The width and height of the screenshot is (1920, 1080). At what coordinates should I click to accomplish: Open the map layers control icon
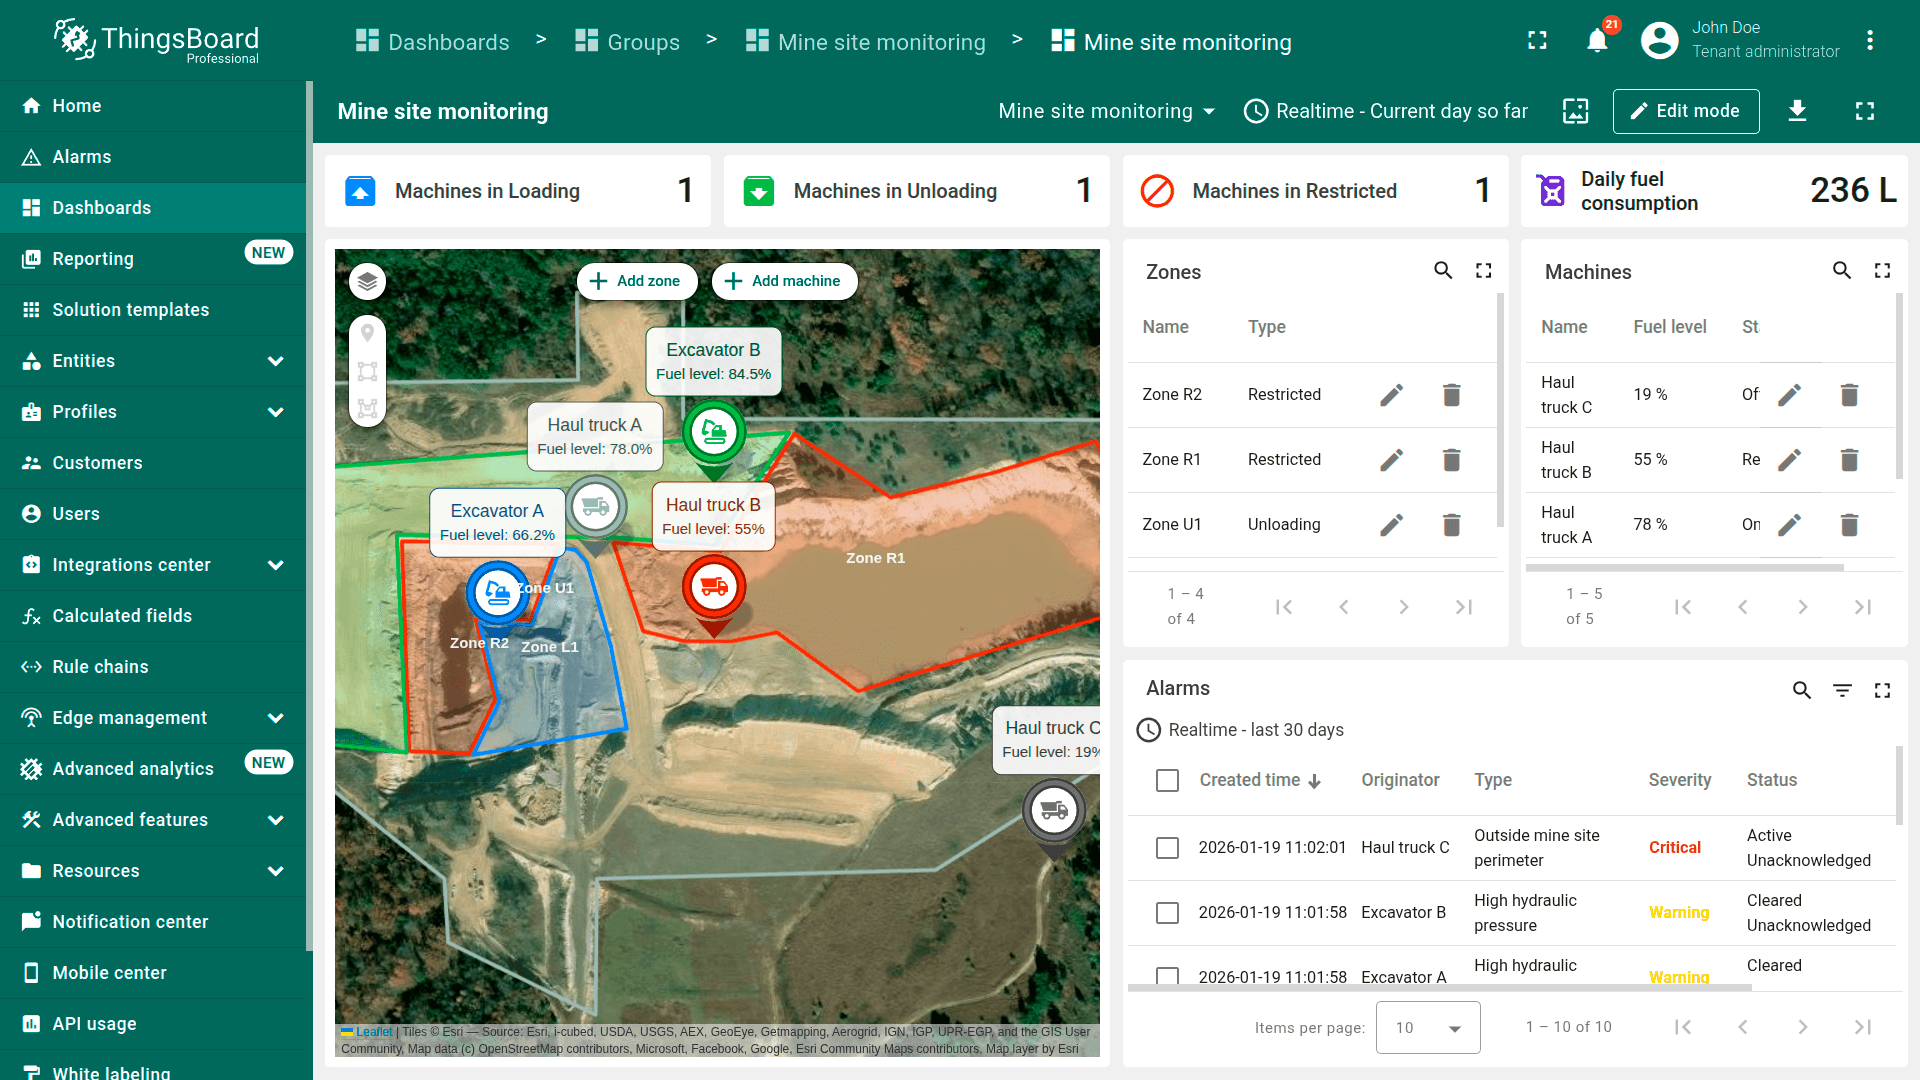click(367, 281)
